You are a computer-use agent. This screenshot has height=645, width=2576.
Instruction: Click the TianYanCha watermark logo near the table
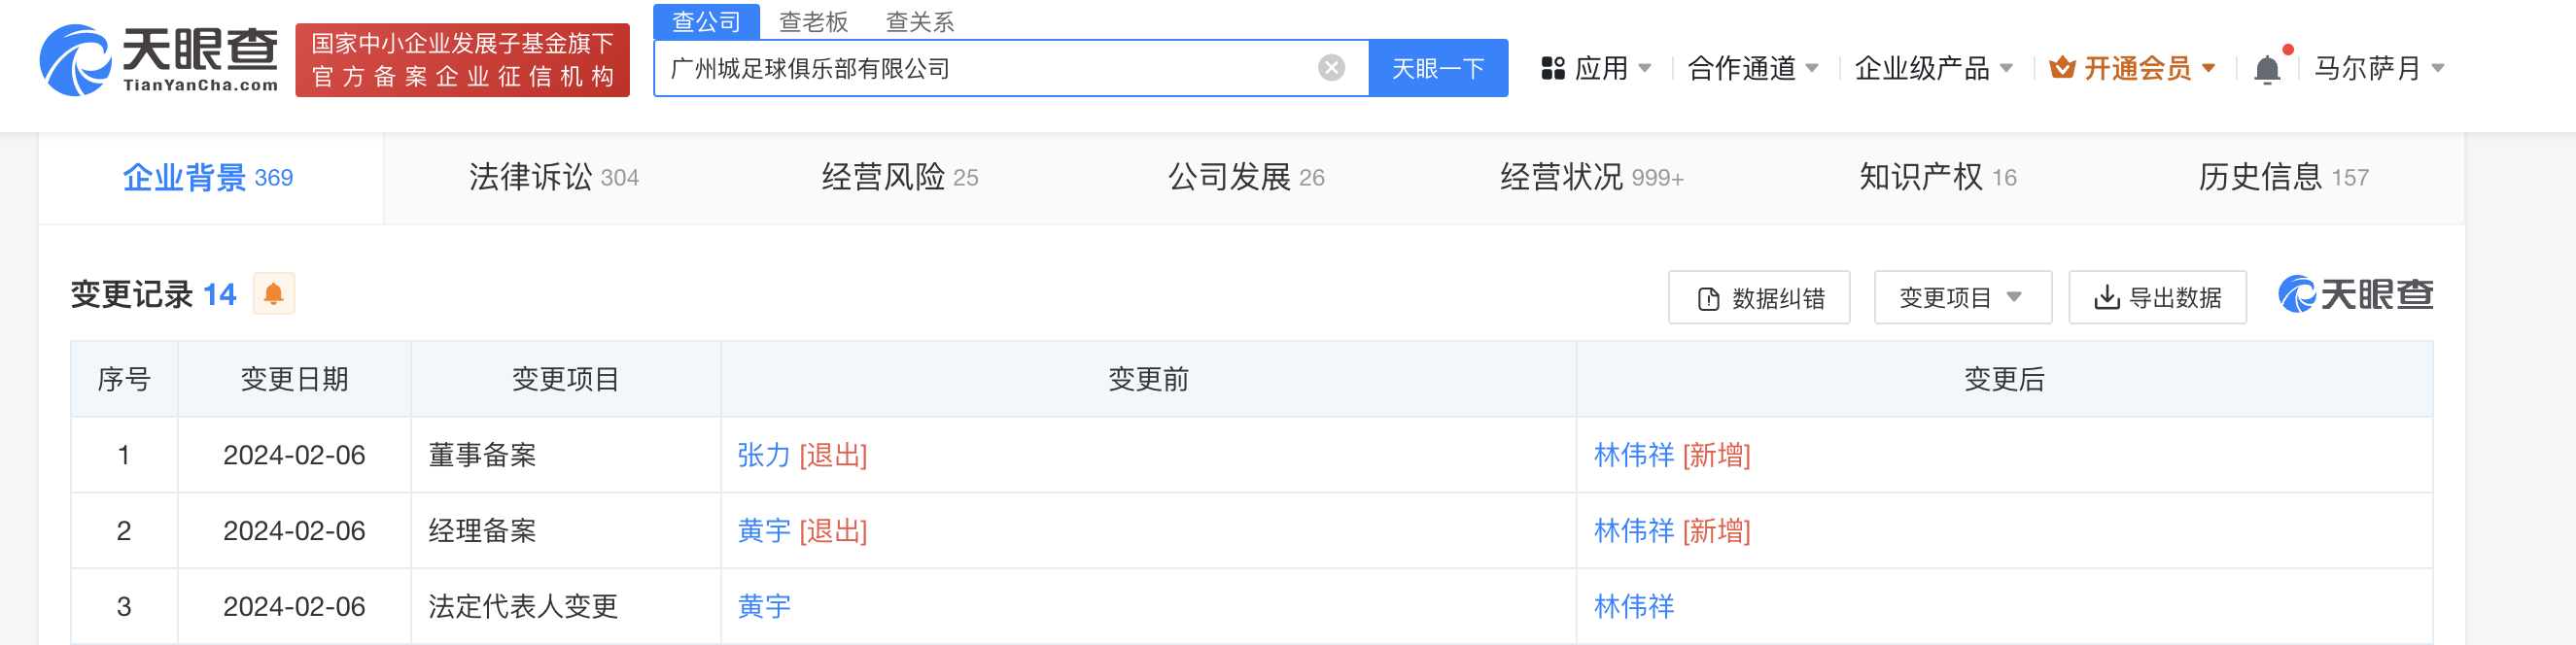click(2355, 295)
